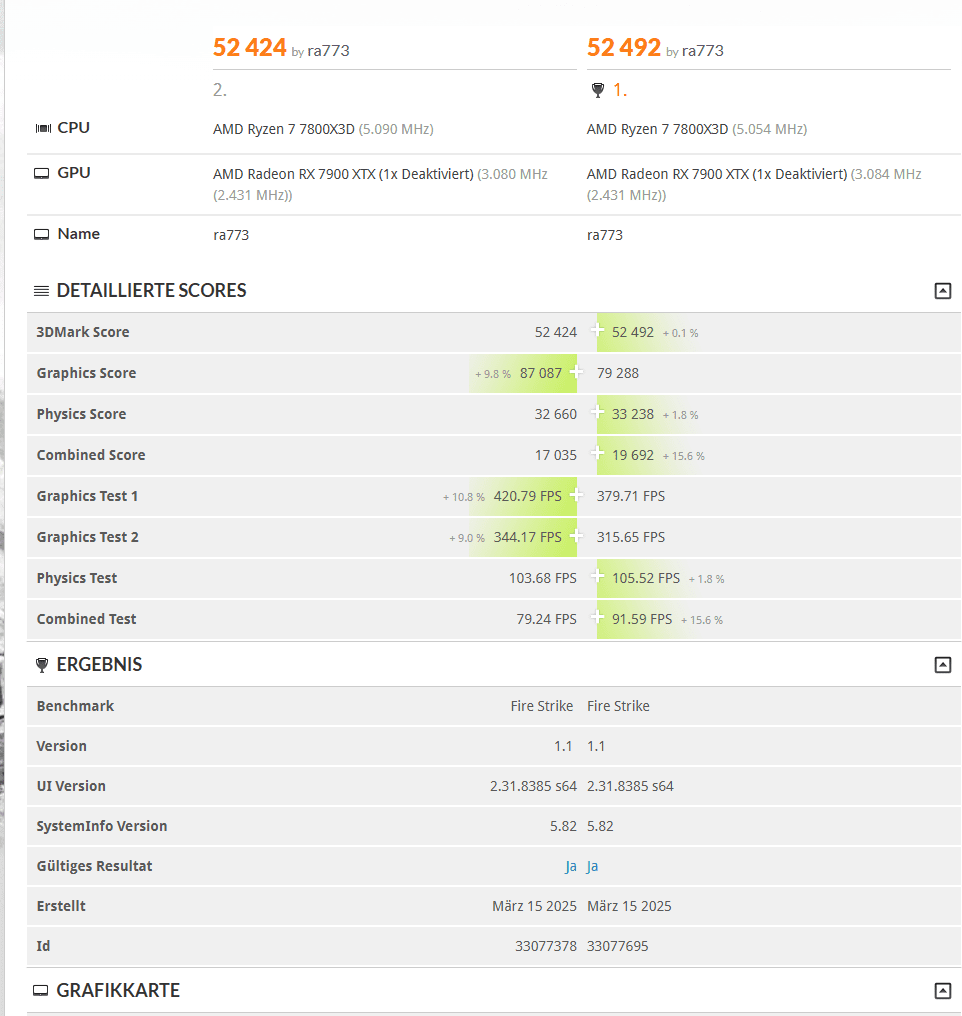The image size is (962, 1016).
Task: Click the 91.59 FPS Combined Test value
Action: [x=642, y=619]
